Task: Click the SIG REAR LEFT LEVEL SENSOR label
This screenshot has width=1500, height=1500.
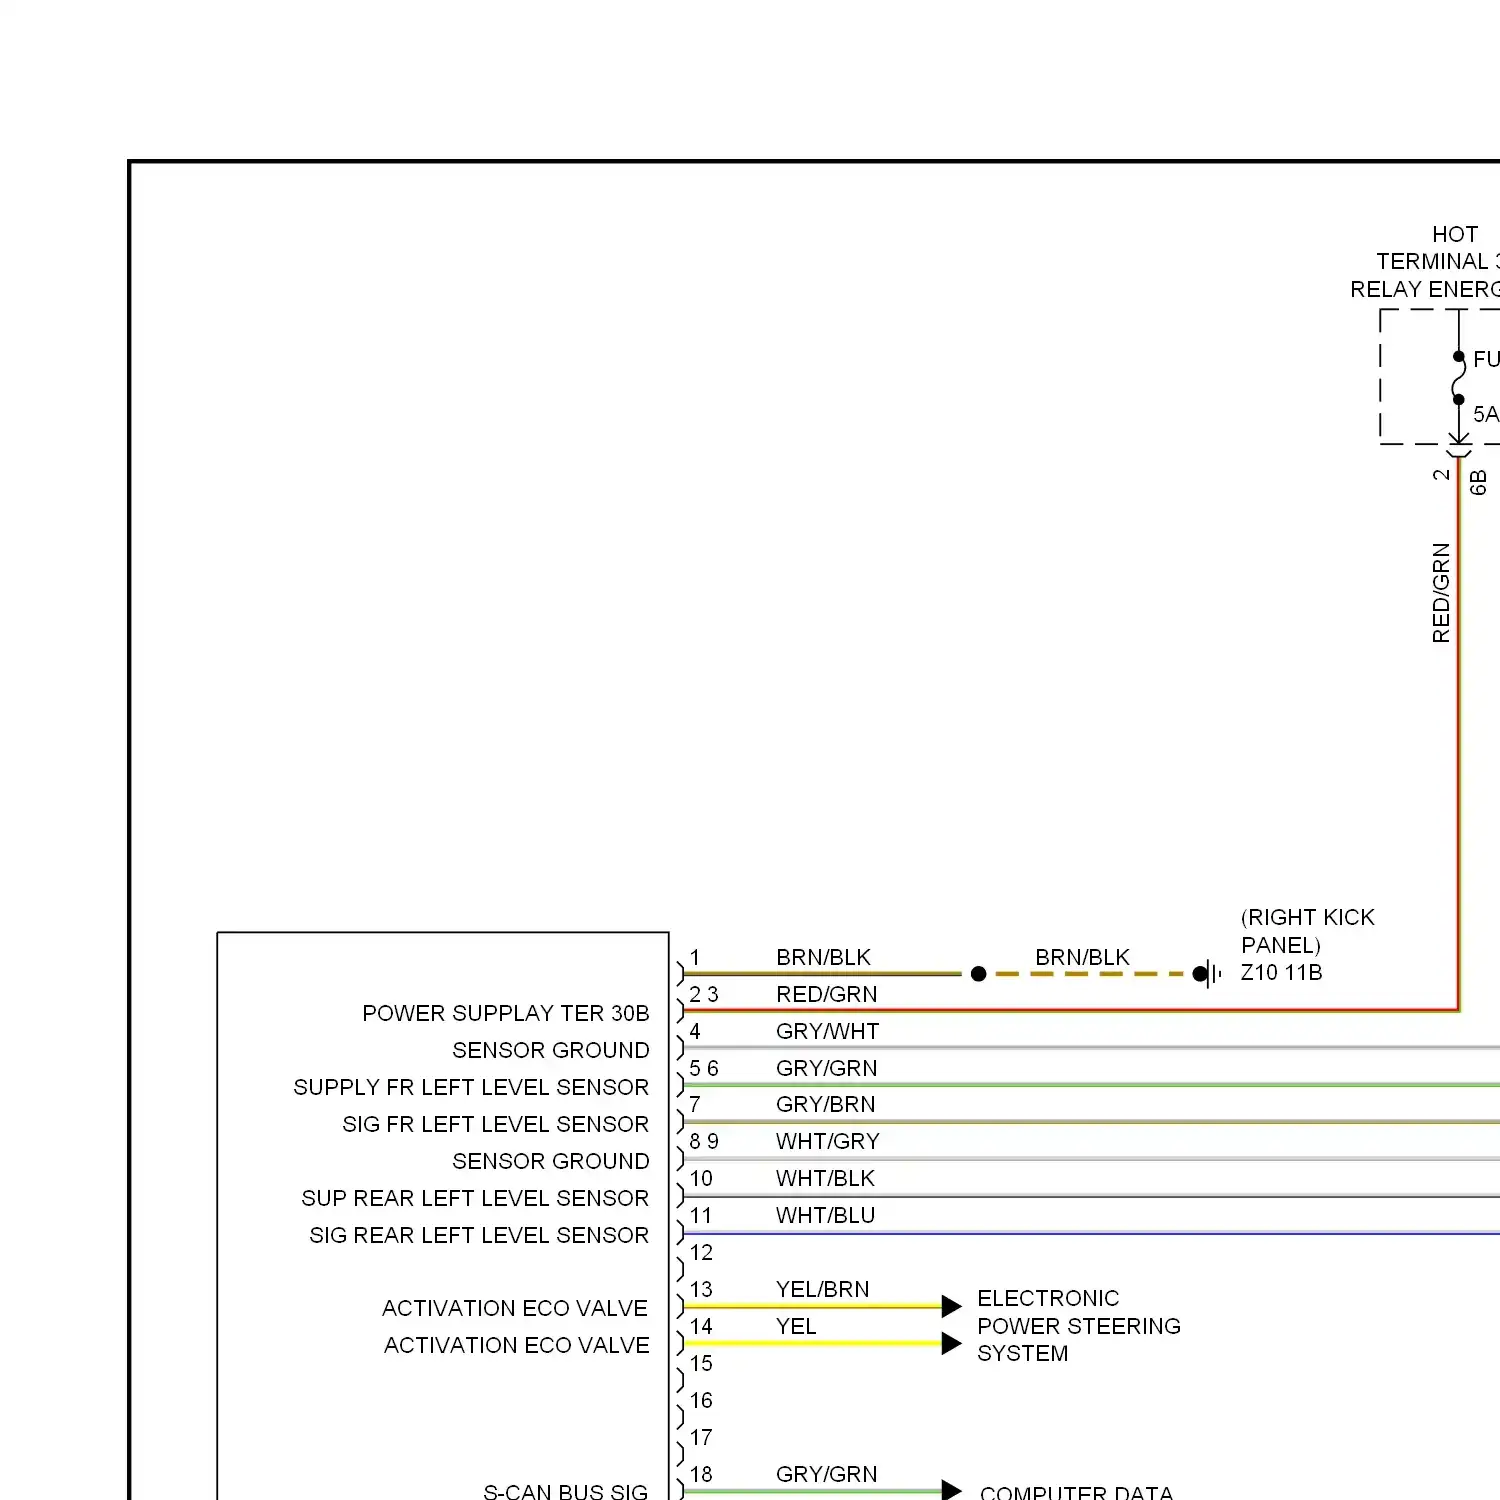Action: tap(479, 1235)
